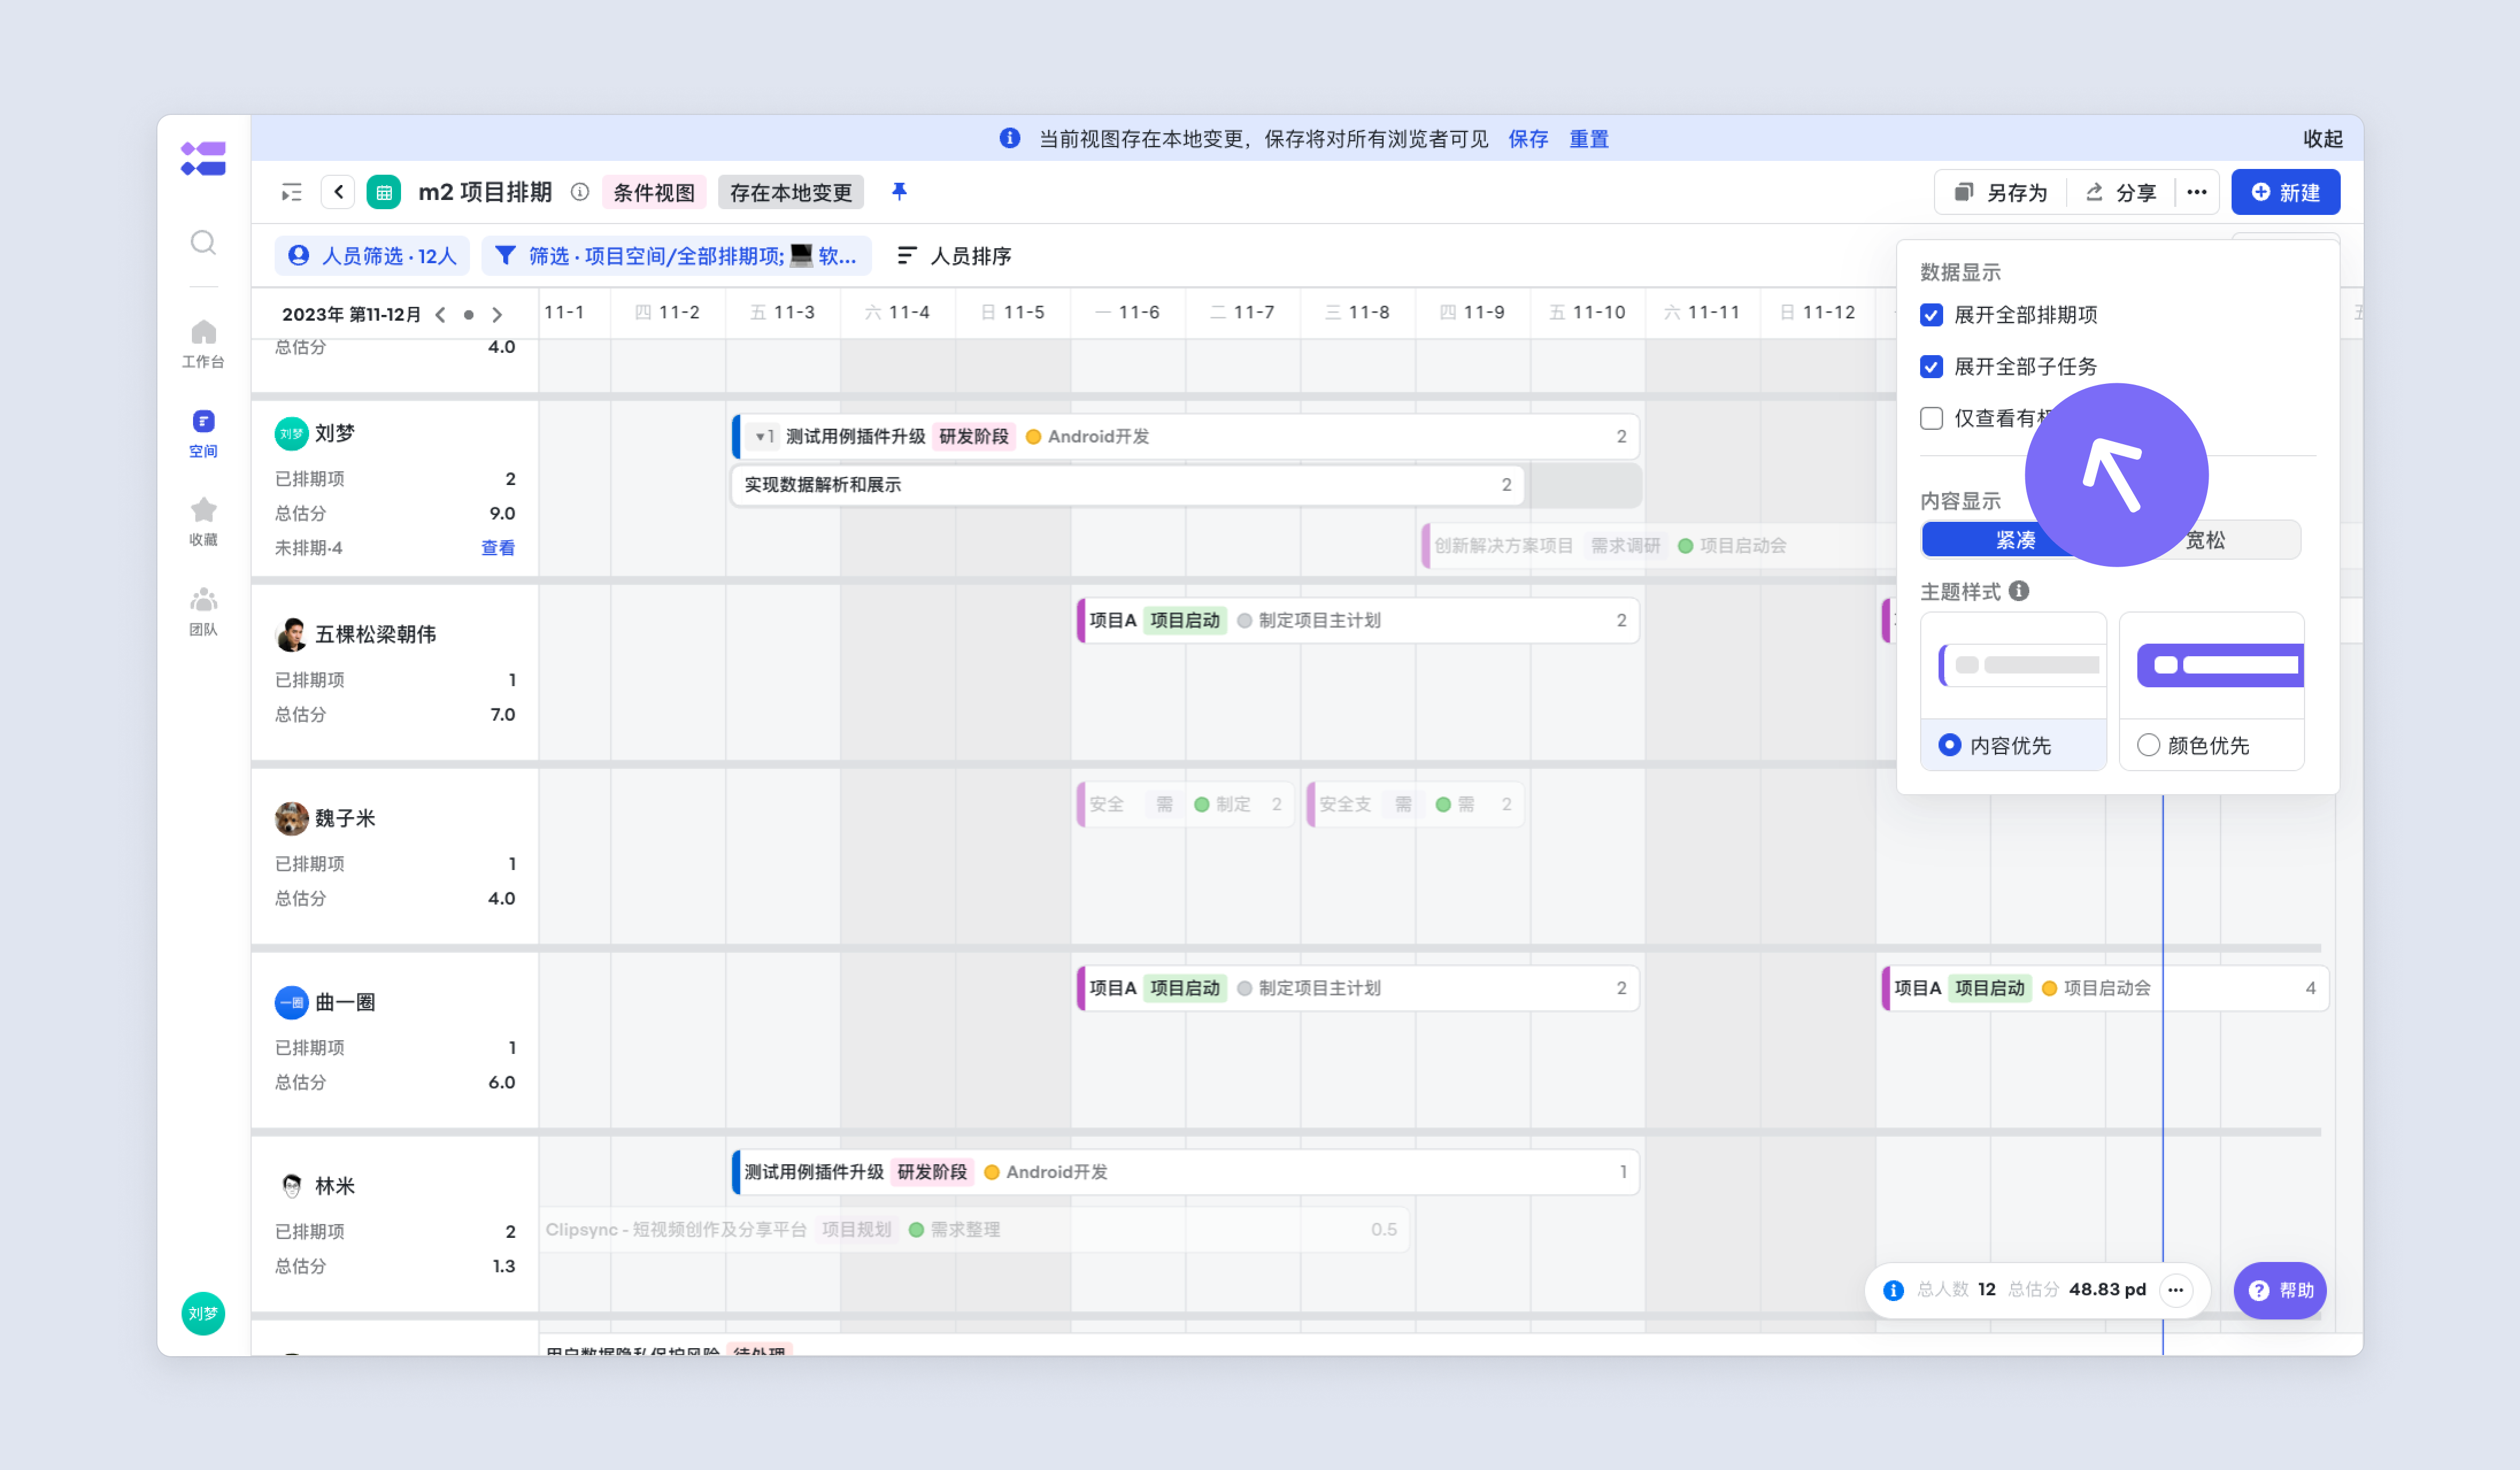
Task: Open the 人员排序 sort options
Action: (954, 256)
